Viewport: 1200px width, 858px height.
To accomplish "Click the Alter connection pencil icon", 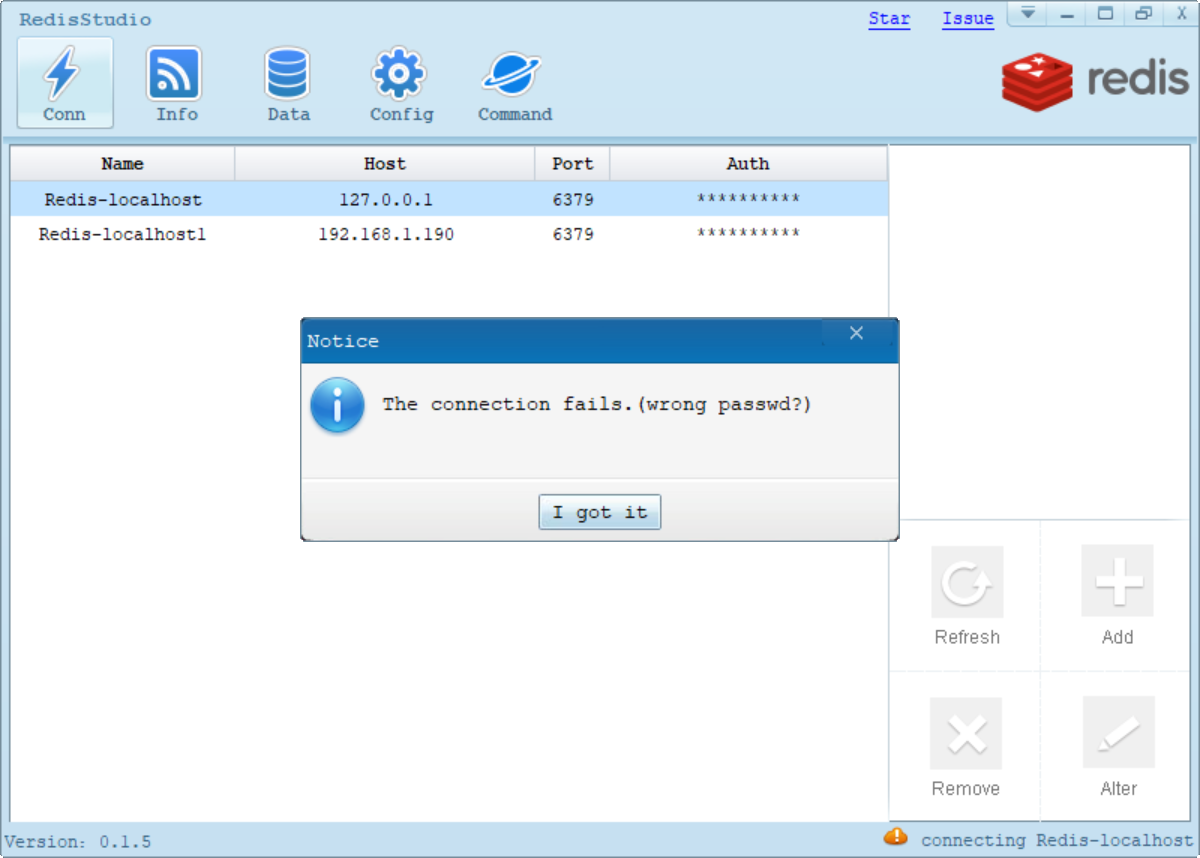I will [1118, 732].
